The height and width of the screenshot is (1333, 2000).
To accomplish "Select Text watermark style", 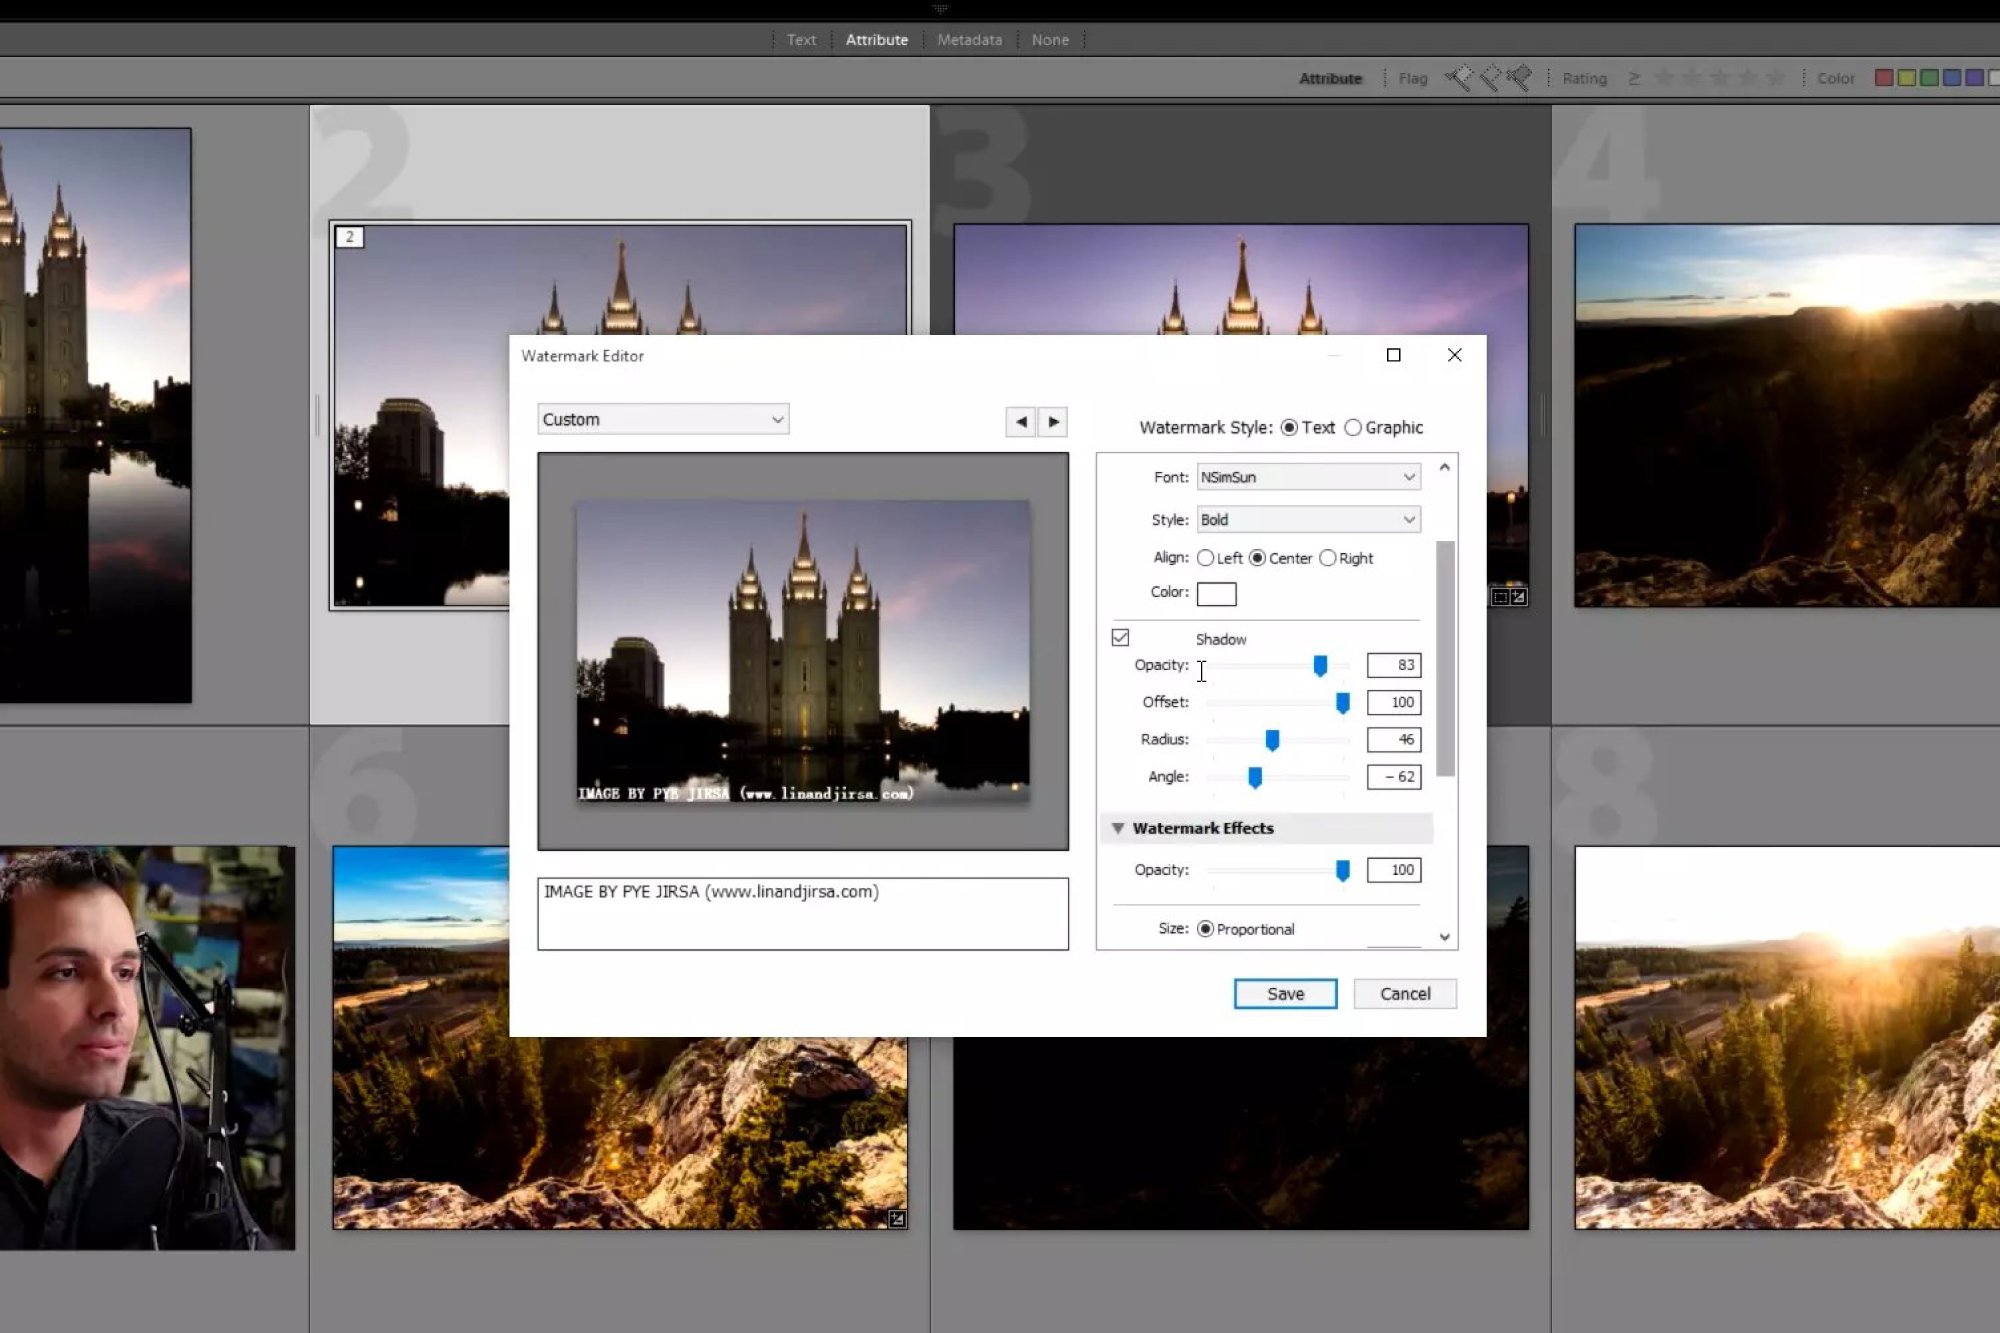I will [x=1290, y=428].
